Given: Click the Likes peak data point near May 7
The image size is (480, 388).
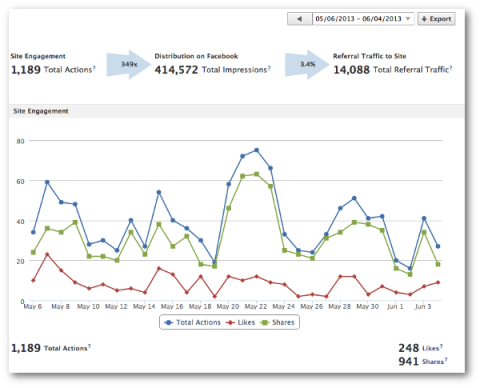Looking at the screenshot, I should [47, 254].
